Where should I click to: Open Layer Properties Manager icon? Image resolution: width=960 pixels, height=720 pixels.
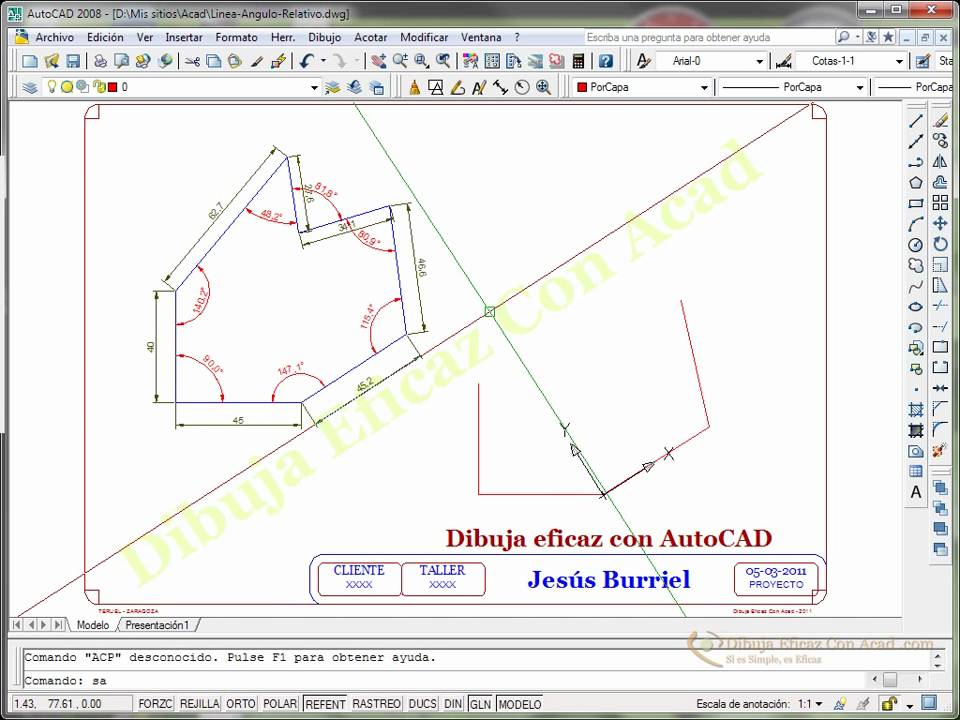(x=29, y=88)
